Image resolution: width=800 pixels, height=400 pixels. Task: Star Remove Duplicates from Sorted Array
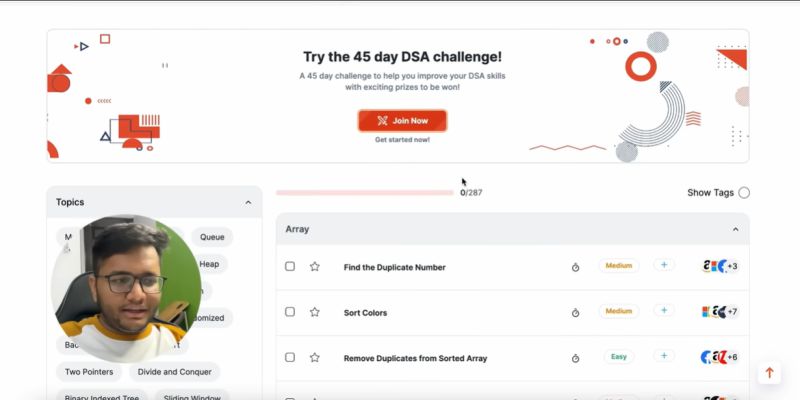pyautogui.click(x=315, y=357)
